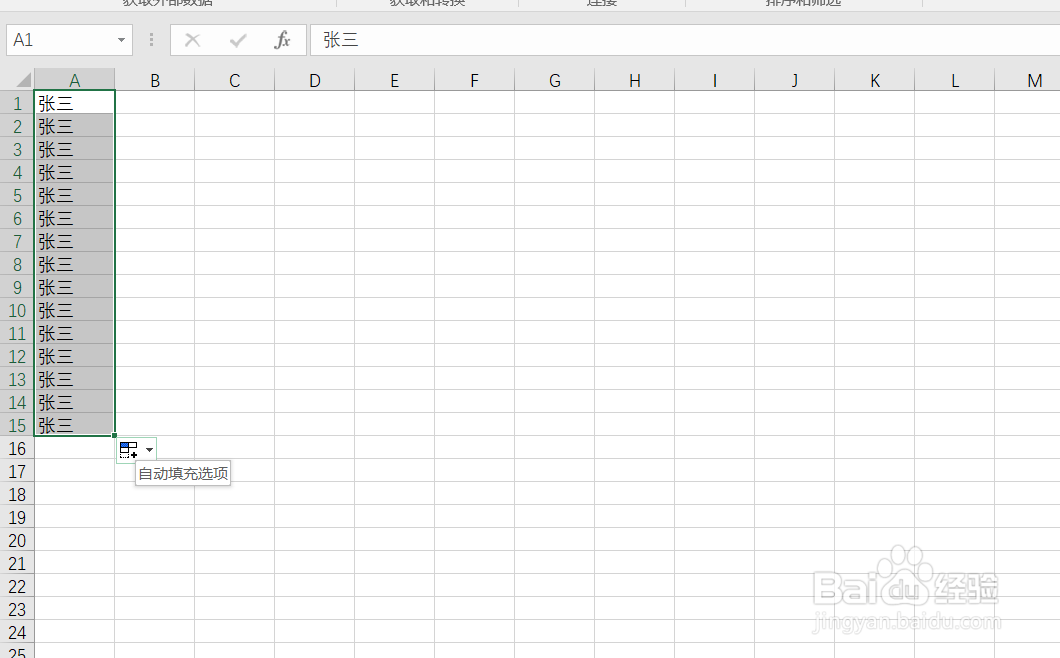Select row 16 header
This screenshot has width=1060, height=658.
[x=17, y=448]
